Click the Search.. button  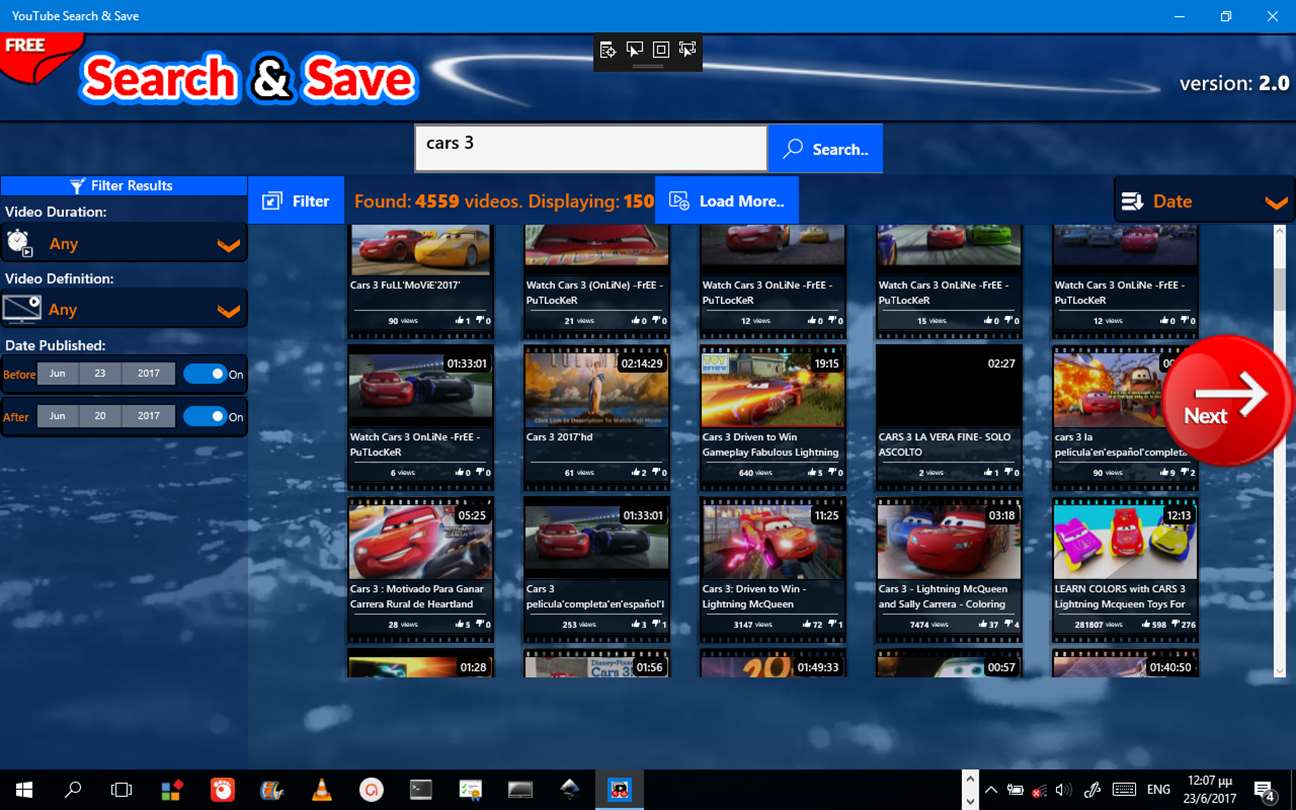(x=825, y=149)
